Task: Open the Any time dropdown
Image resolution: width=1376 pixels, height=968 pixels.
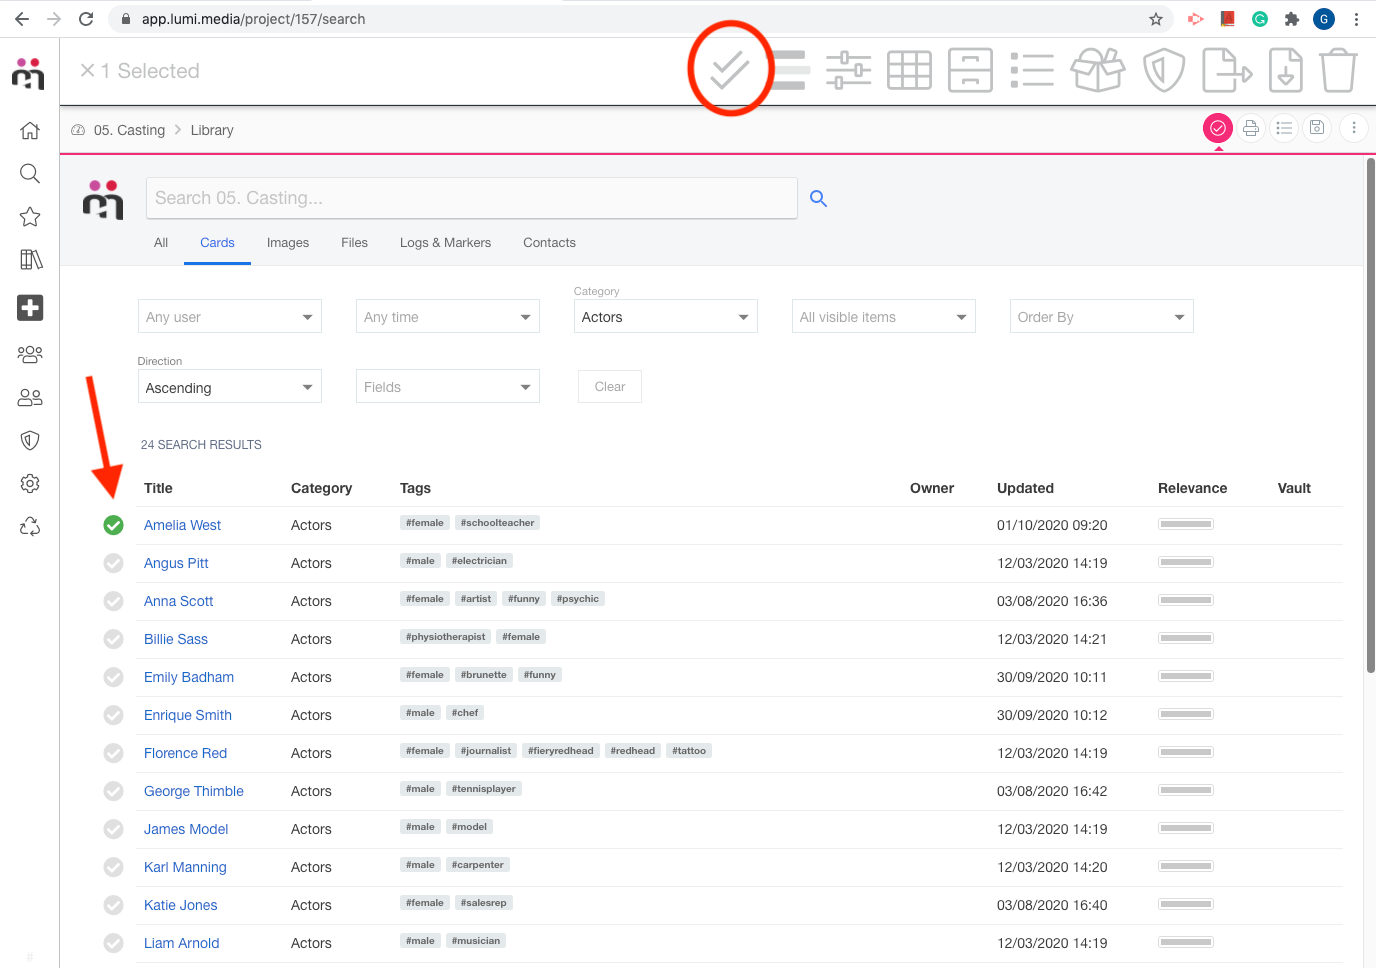Action: click(x=448, y=317)
